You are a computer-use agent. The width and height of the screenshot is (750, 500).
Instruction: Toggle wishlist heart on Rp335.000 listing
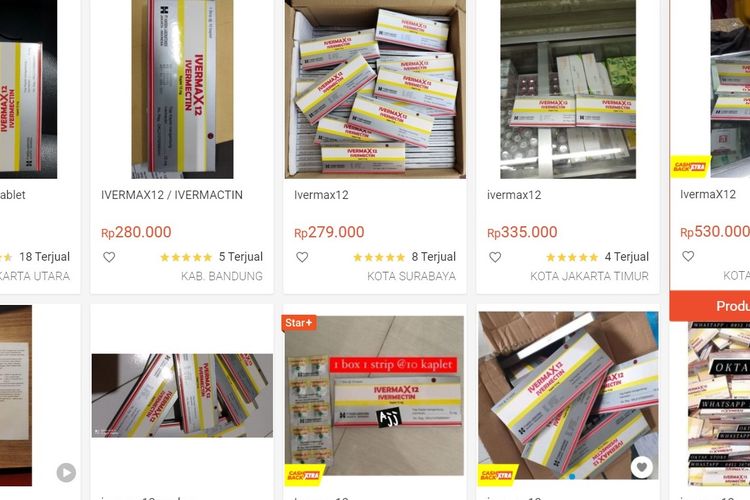click(x=495, y=257)
